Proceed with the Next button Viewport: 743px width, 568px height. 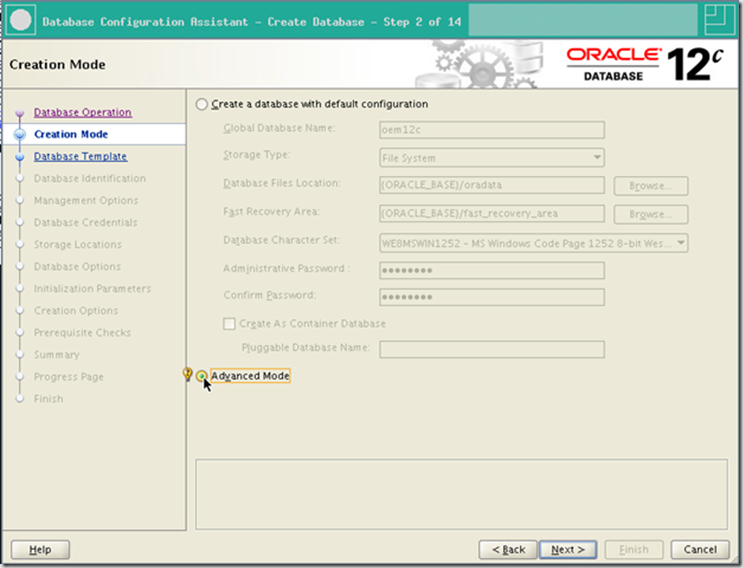coord(568,550)
